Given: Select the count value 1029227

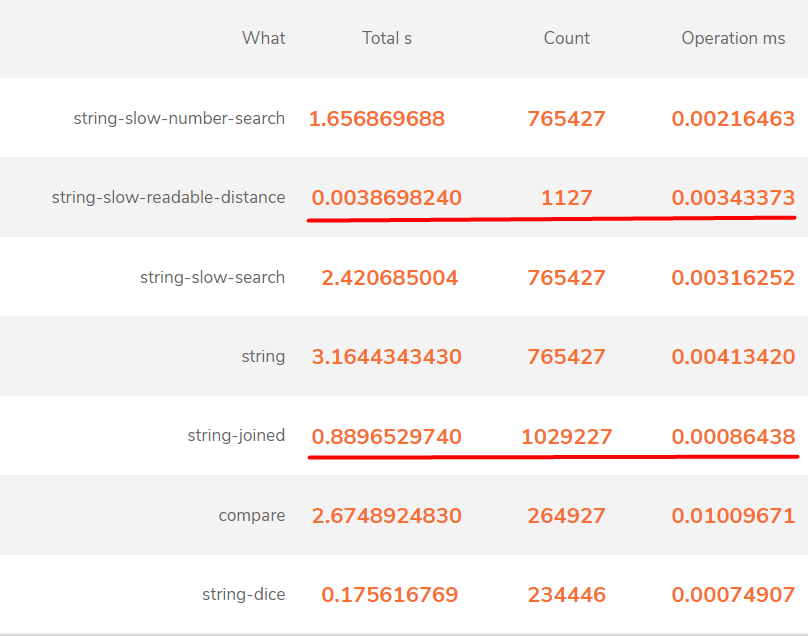Looking at the screenshot, I should coord(566,436).
